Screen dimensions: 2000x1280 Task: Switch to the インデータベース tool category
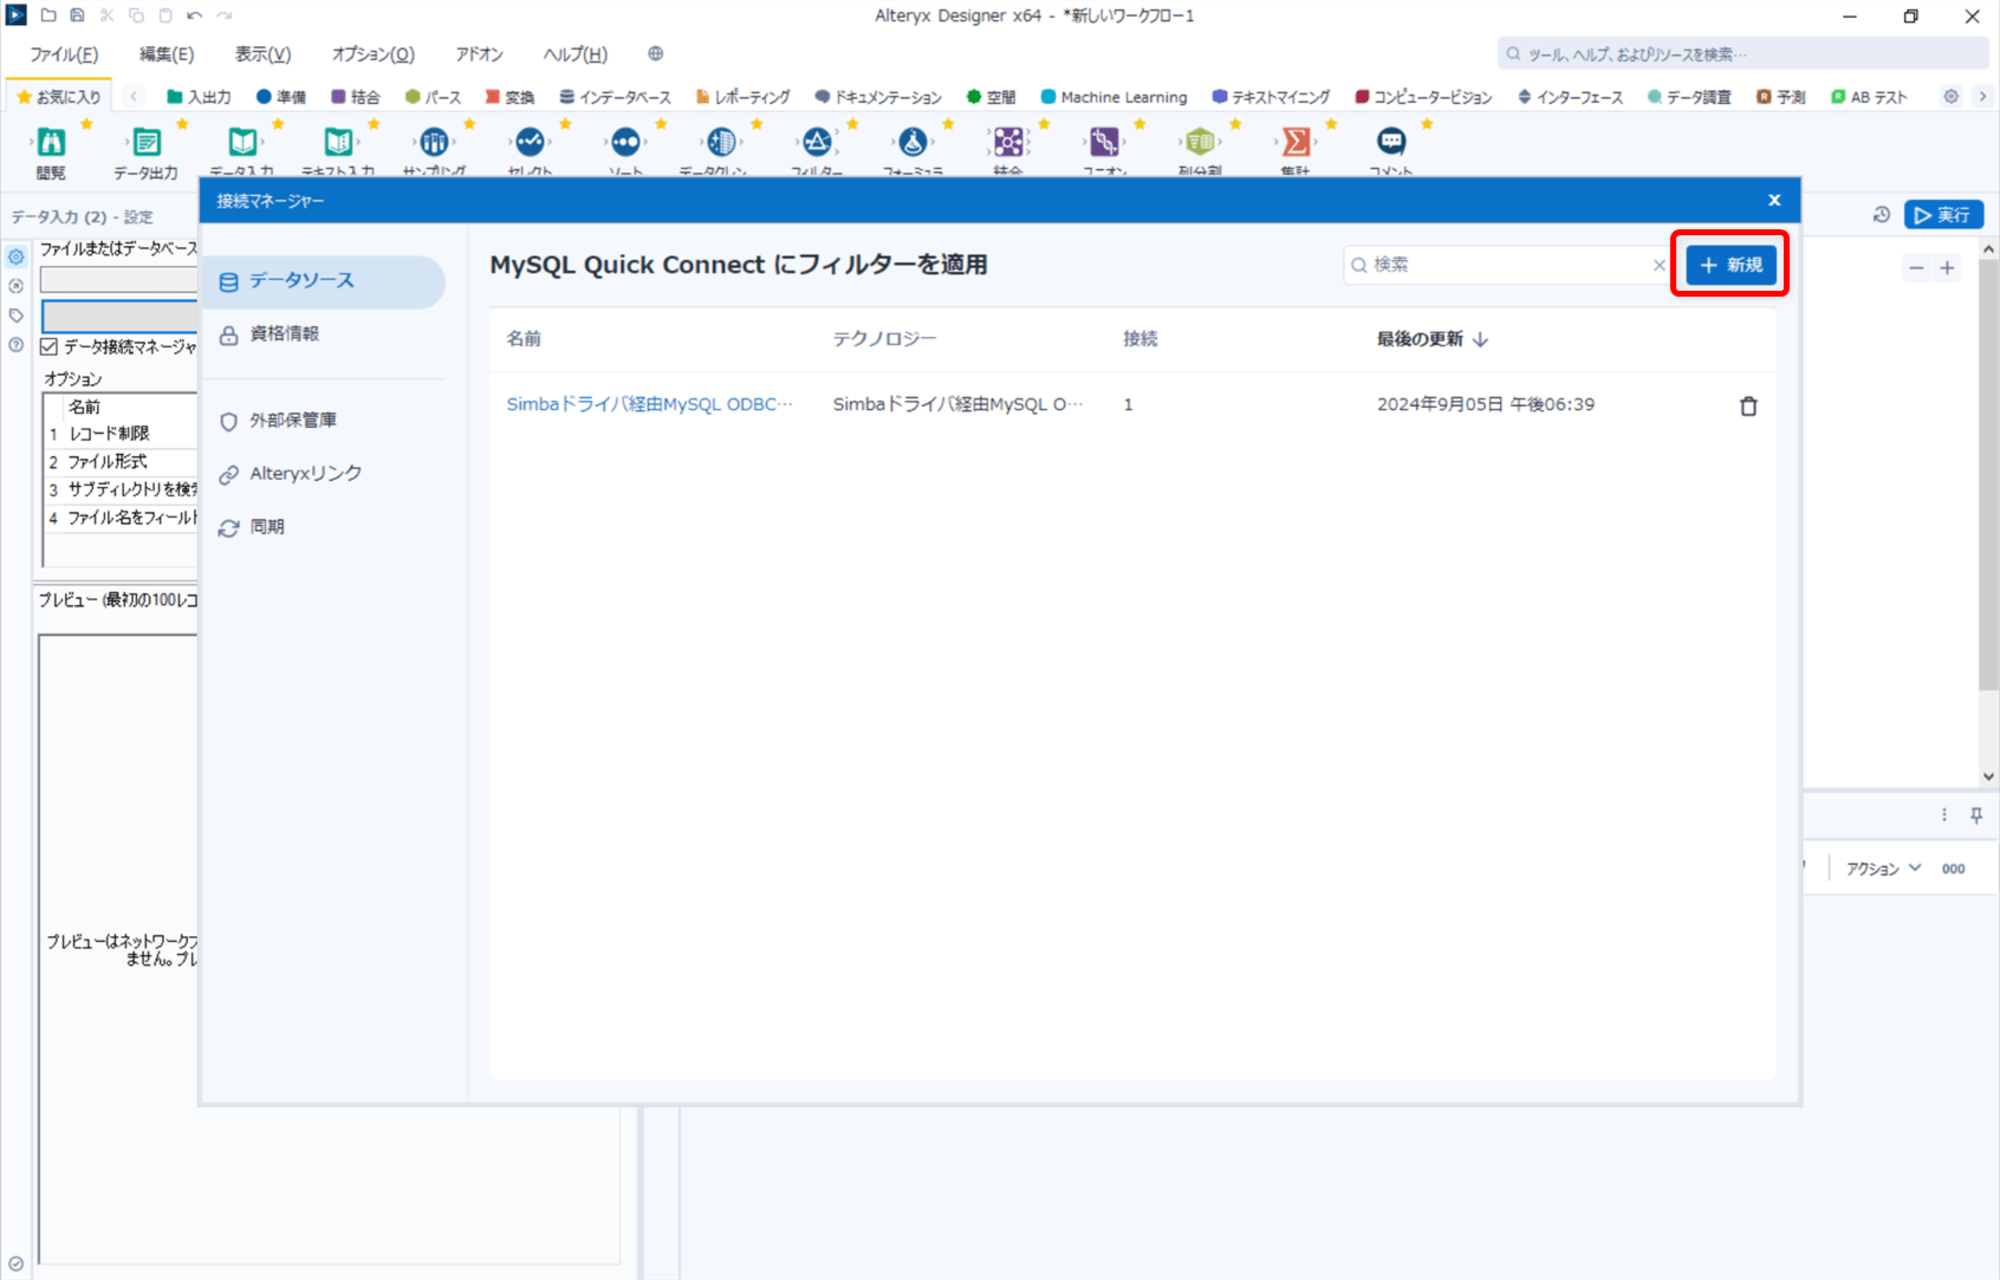tap(615, 97)
